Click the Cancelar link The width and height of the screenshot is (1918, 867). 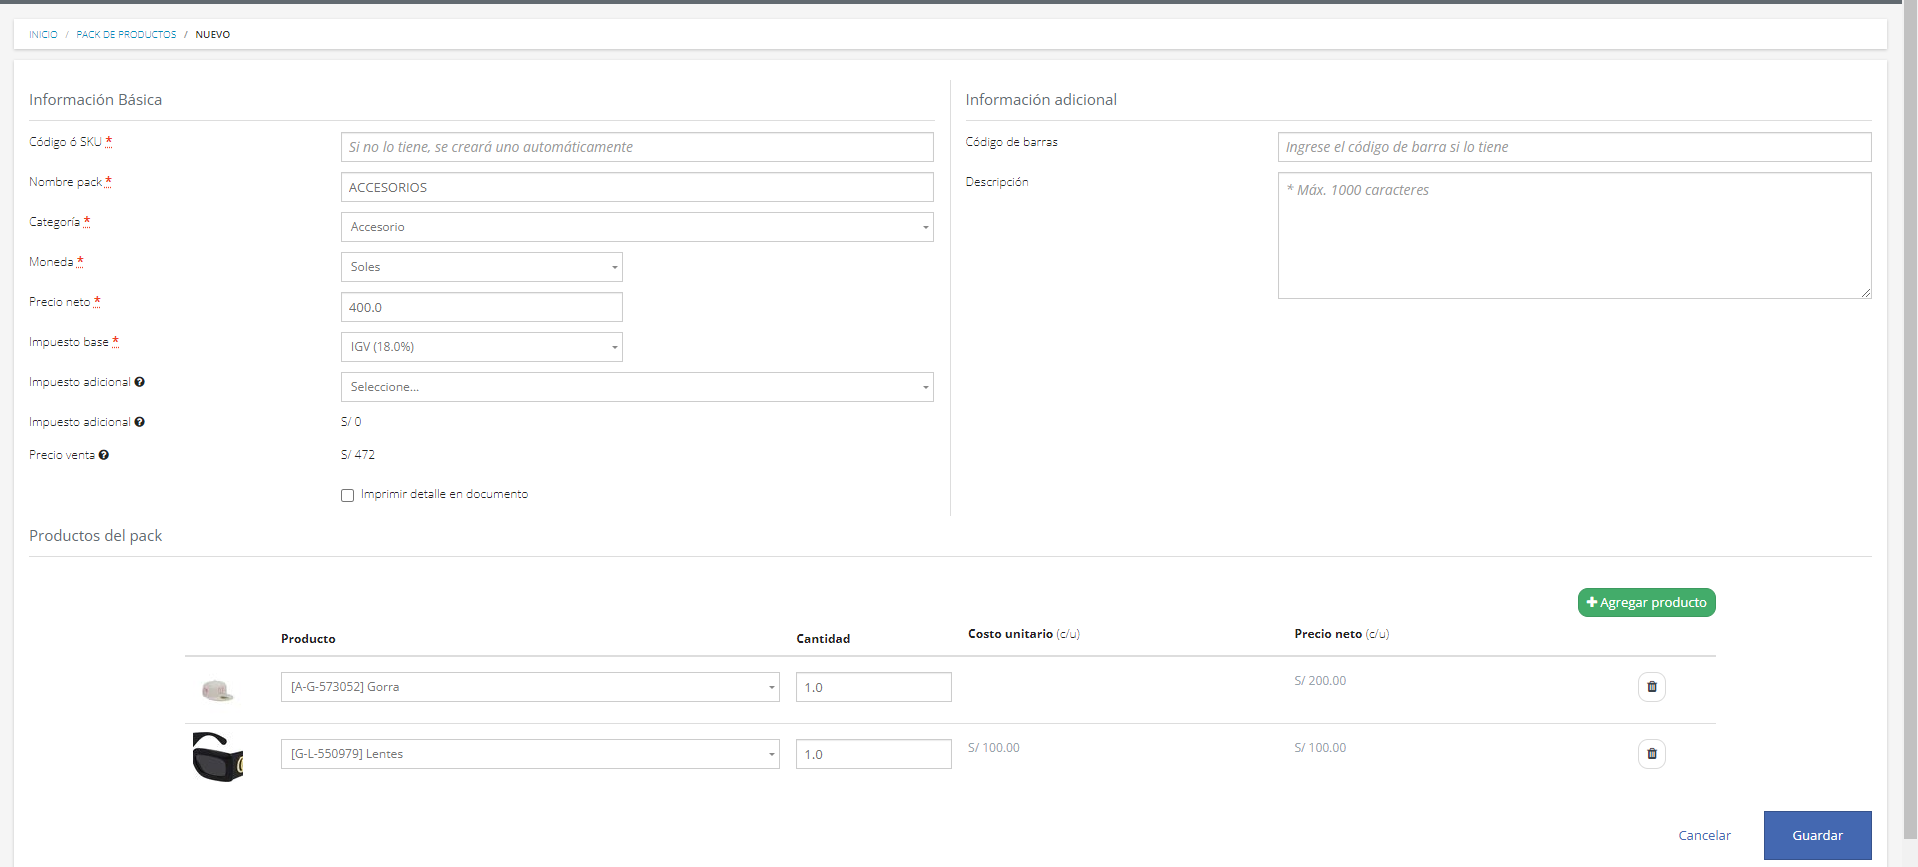pos(1704,835)
